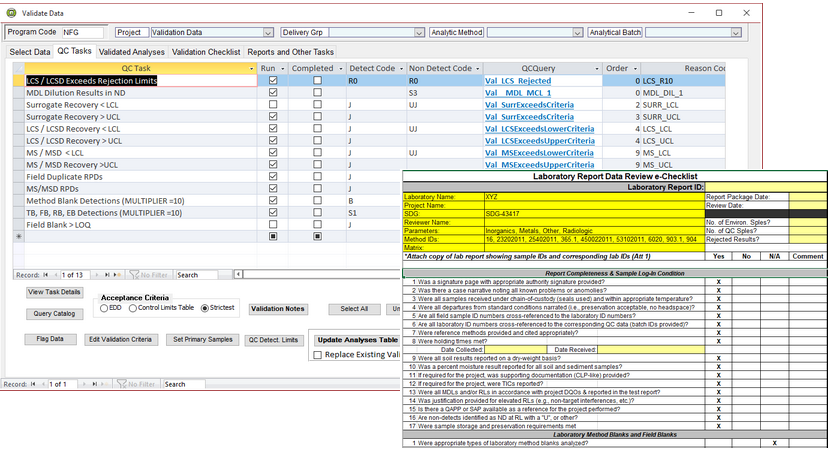Click the Query Catalog button

coord(54,314)
